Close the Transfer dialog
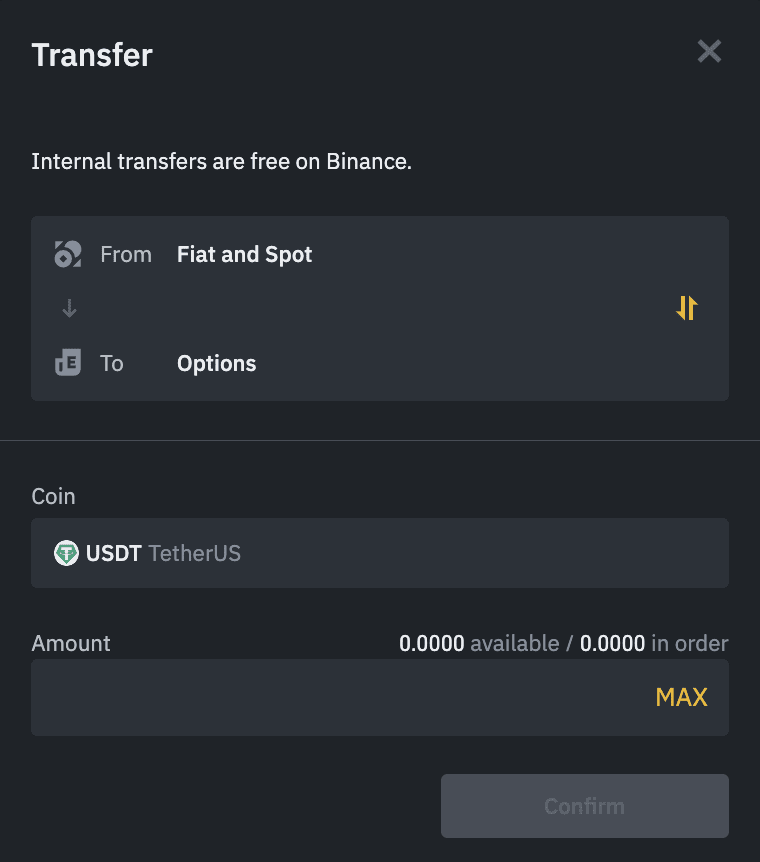This screenshot has height=862, width=760. coord(709,52)
